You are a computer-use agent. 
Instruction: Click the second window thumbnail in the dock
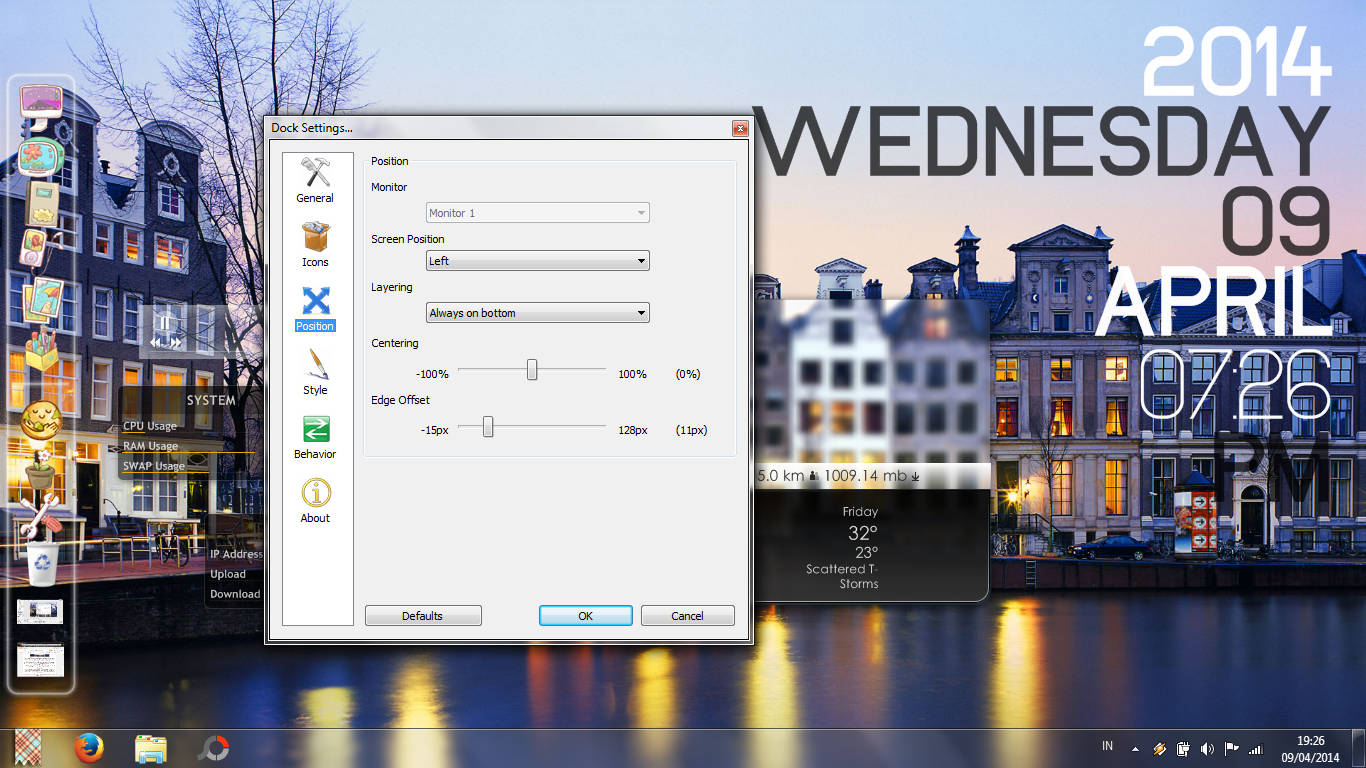coord(40,660)
